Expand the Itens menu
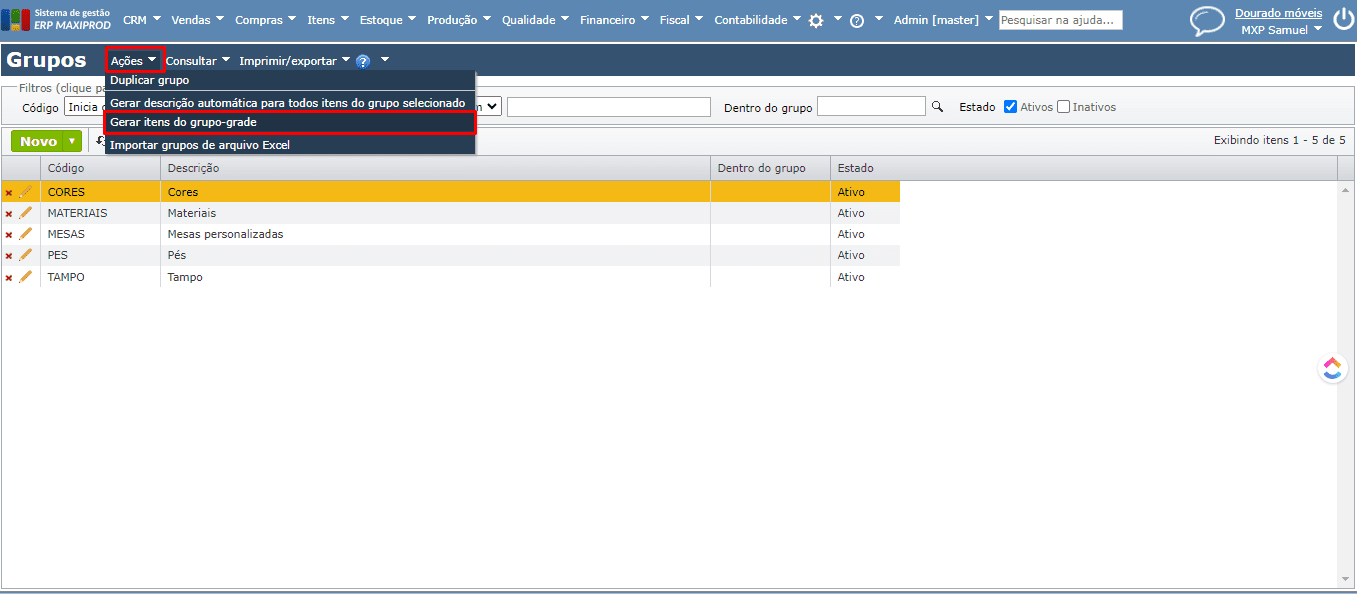Screen dimensions: 1357x594 point(329,20)
